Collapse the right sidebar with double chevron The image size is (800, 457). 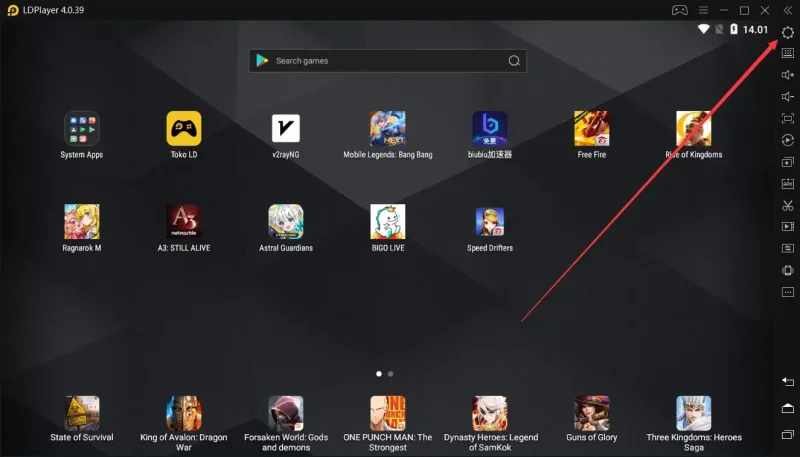[788, 10]
